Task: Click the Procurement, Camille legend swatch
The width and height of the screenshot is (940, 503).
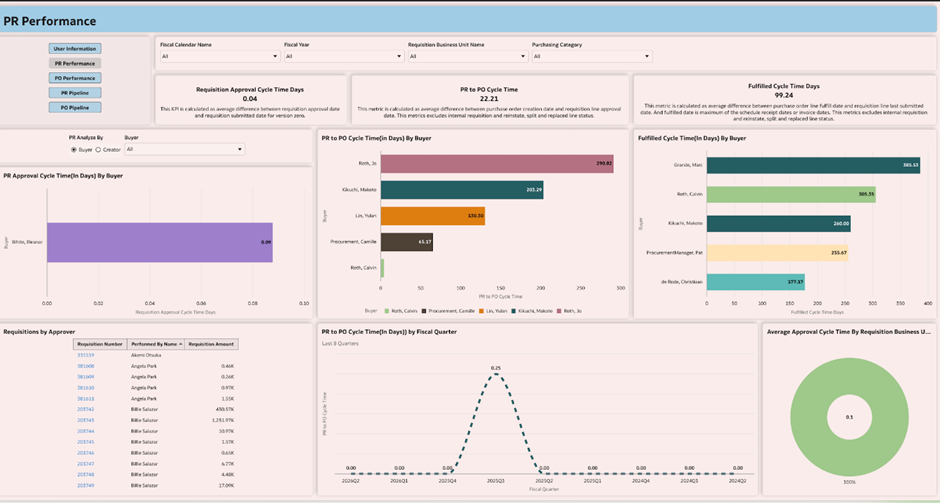Action: [x=424, y=311]
